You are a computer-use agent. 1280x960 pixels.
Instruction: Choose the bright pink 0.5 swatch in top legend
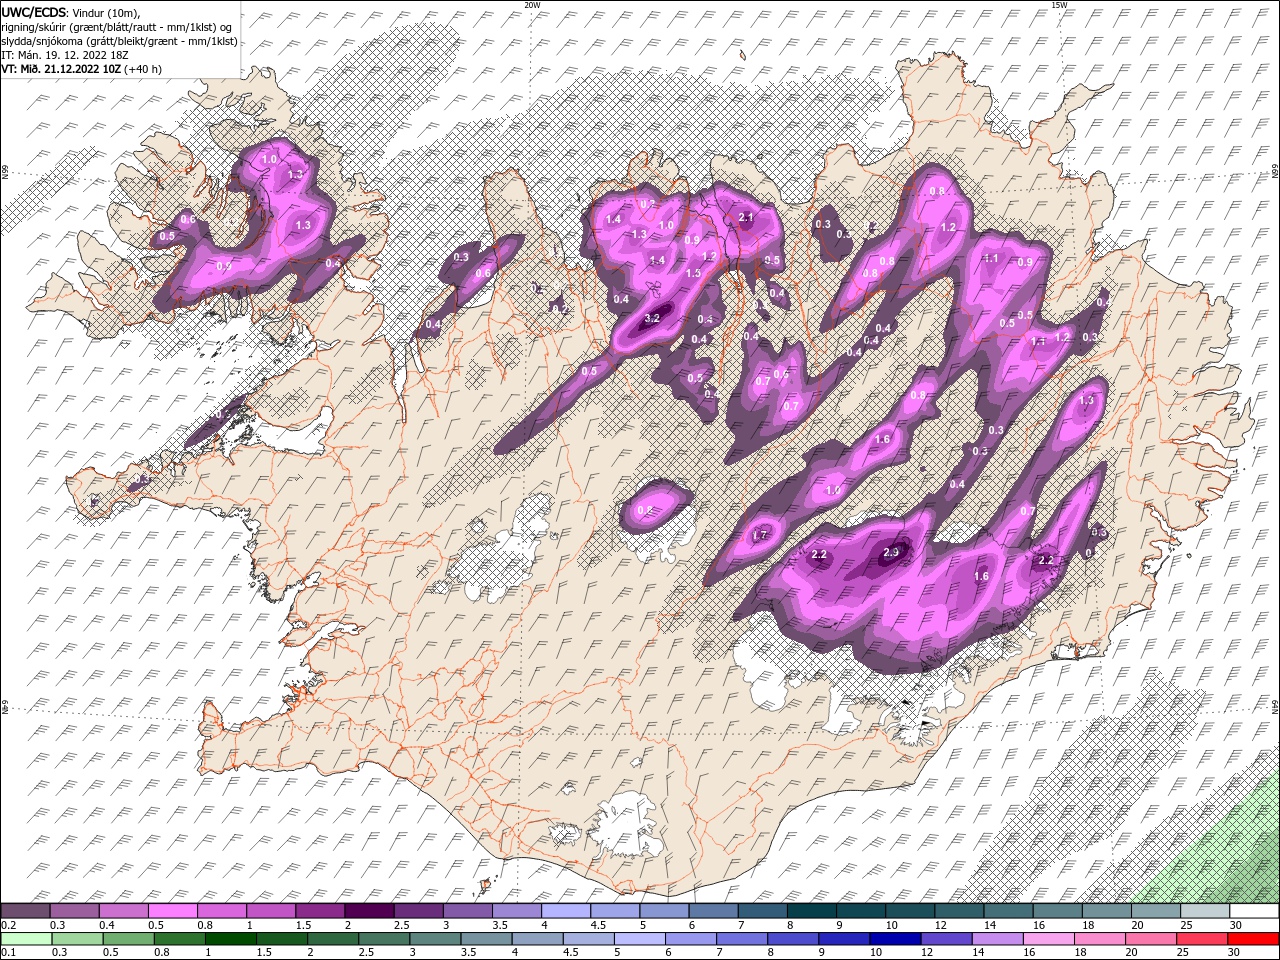point(172,911)
